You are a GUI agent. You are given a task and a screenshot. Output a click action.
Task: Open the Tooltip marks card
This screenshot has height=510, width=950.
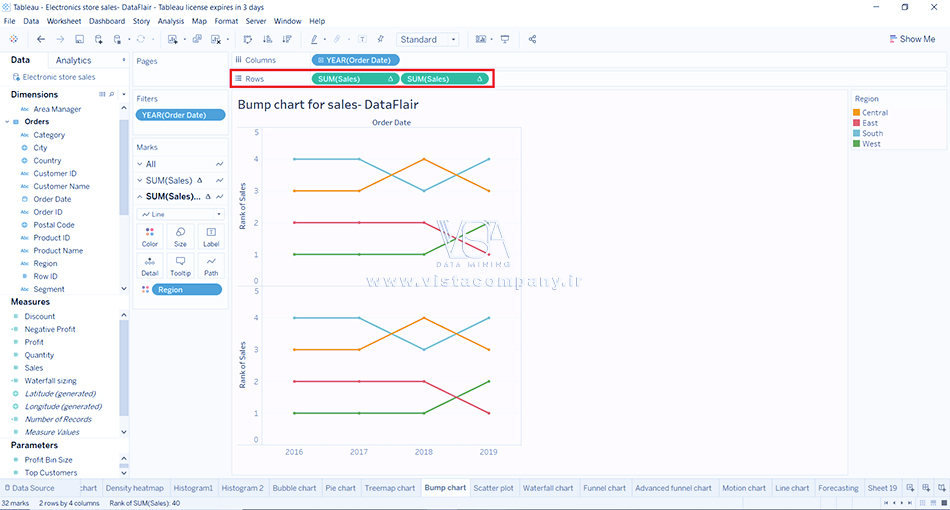(x=180, y=265)
